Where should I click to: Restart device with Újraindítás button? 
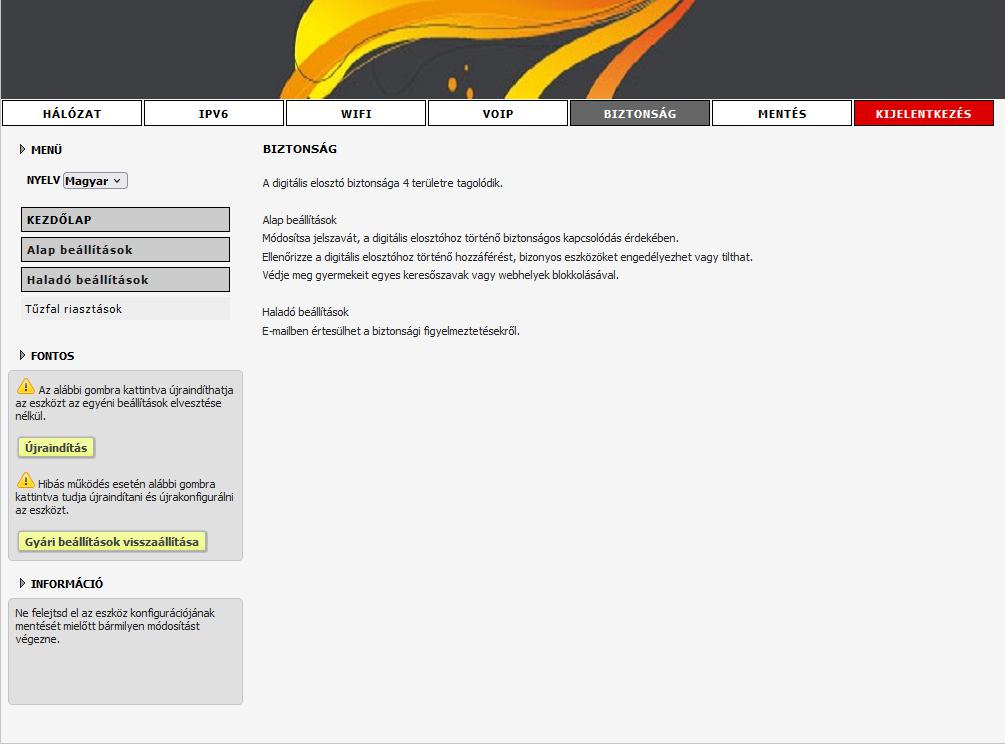click(56, 448)
